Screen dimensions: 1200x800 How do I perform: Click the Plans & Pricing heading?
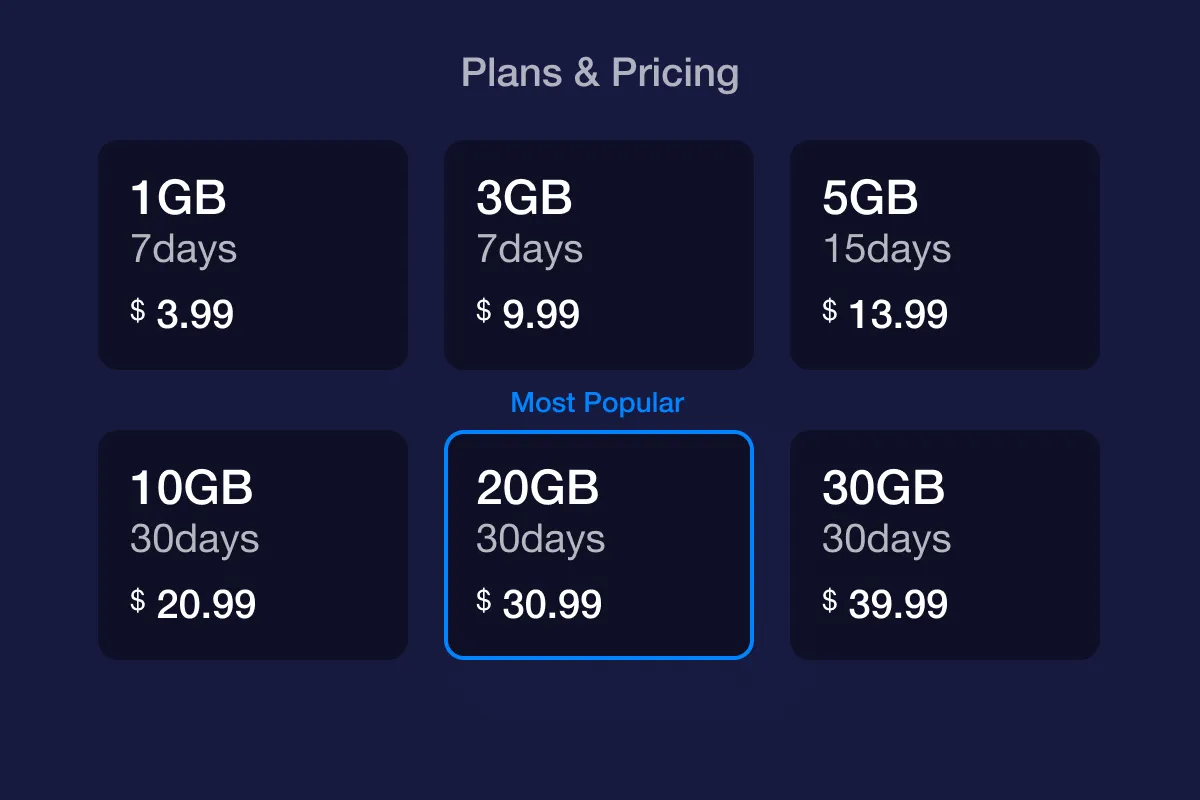(600, 73)
